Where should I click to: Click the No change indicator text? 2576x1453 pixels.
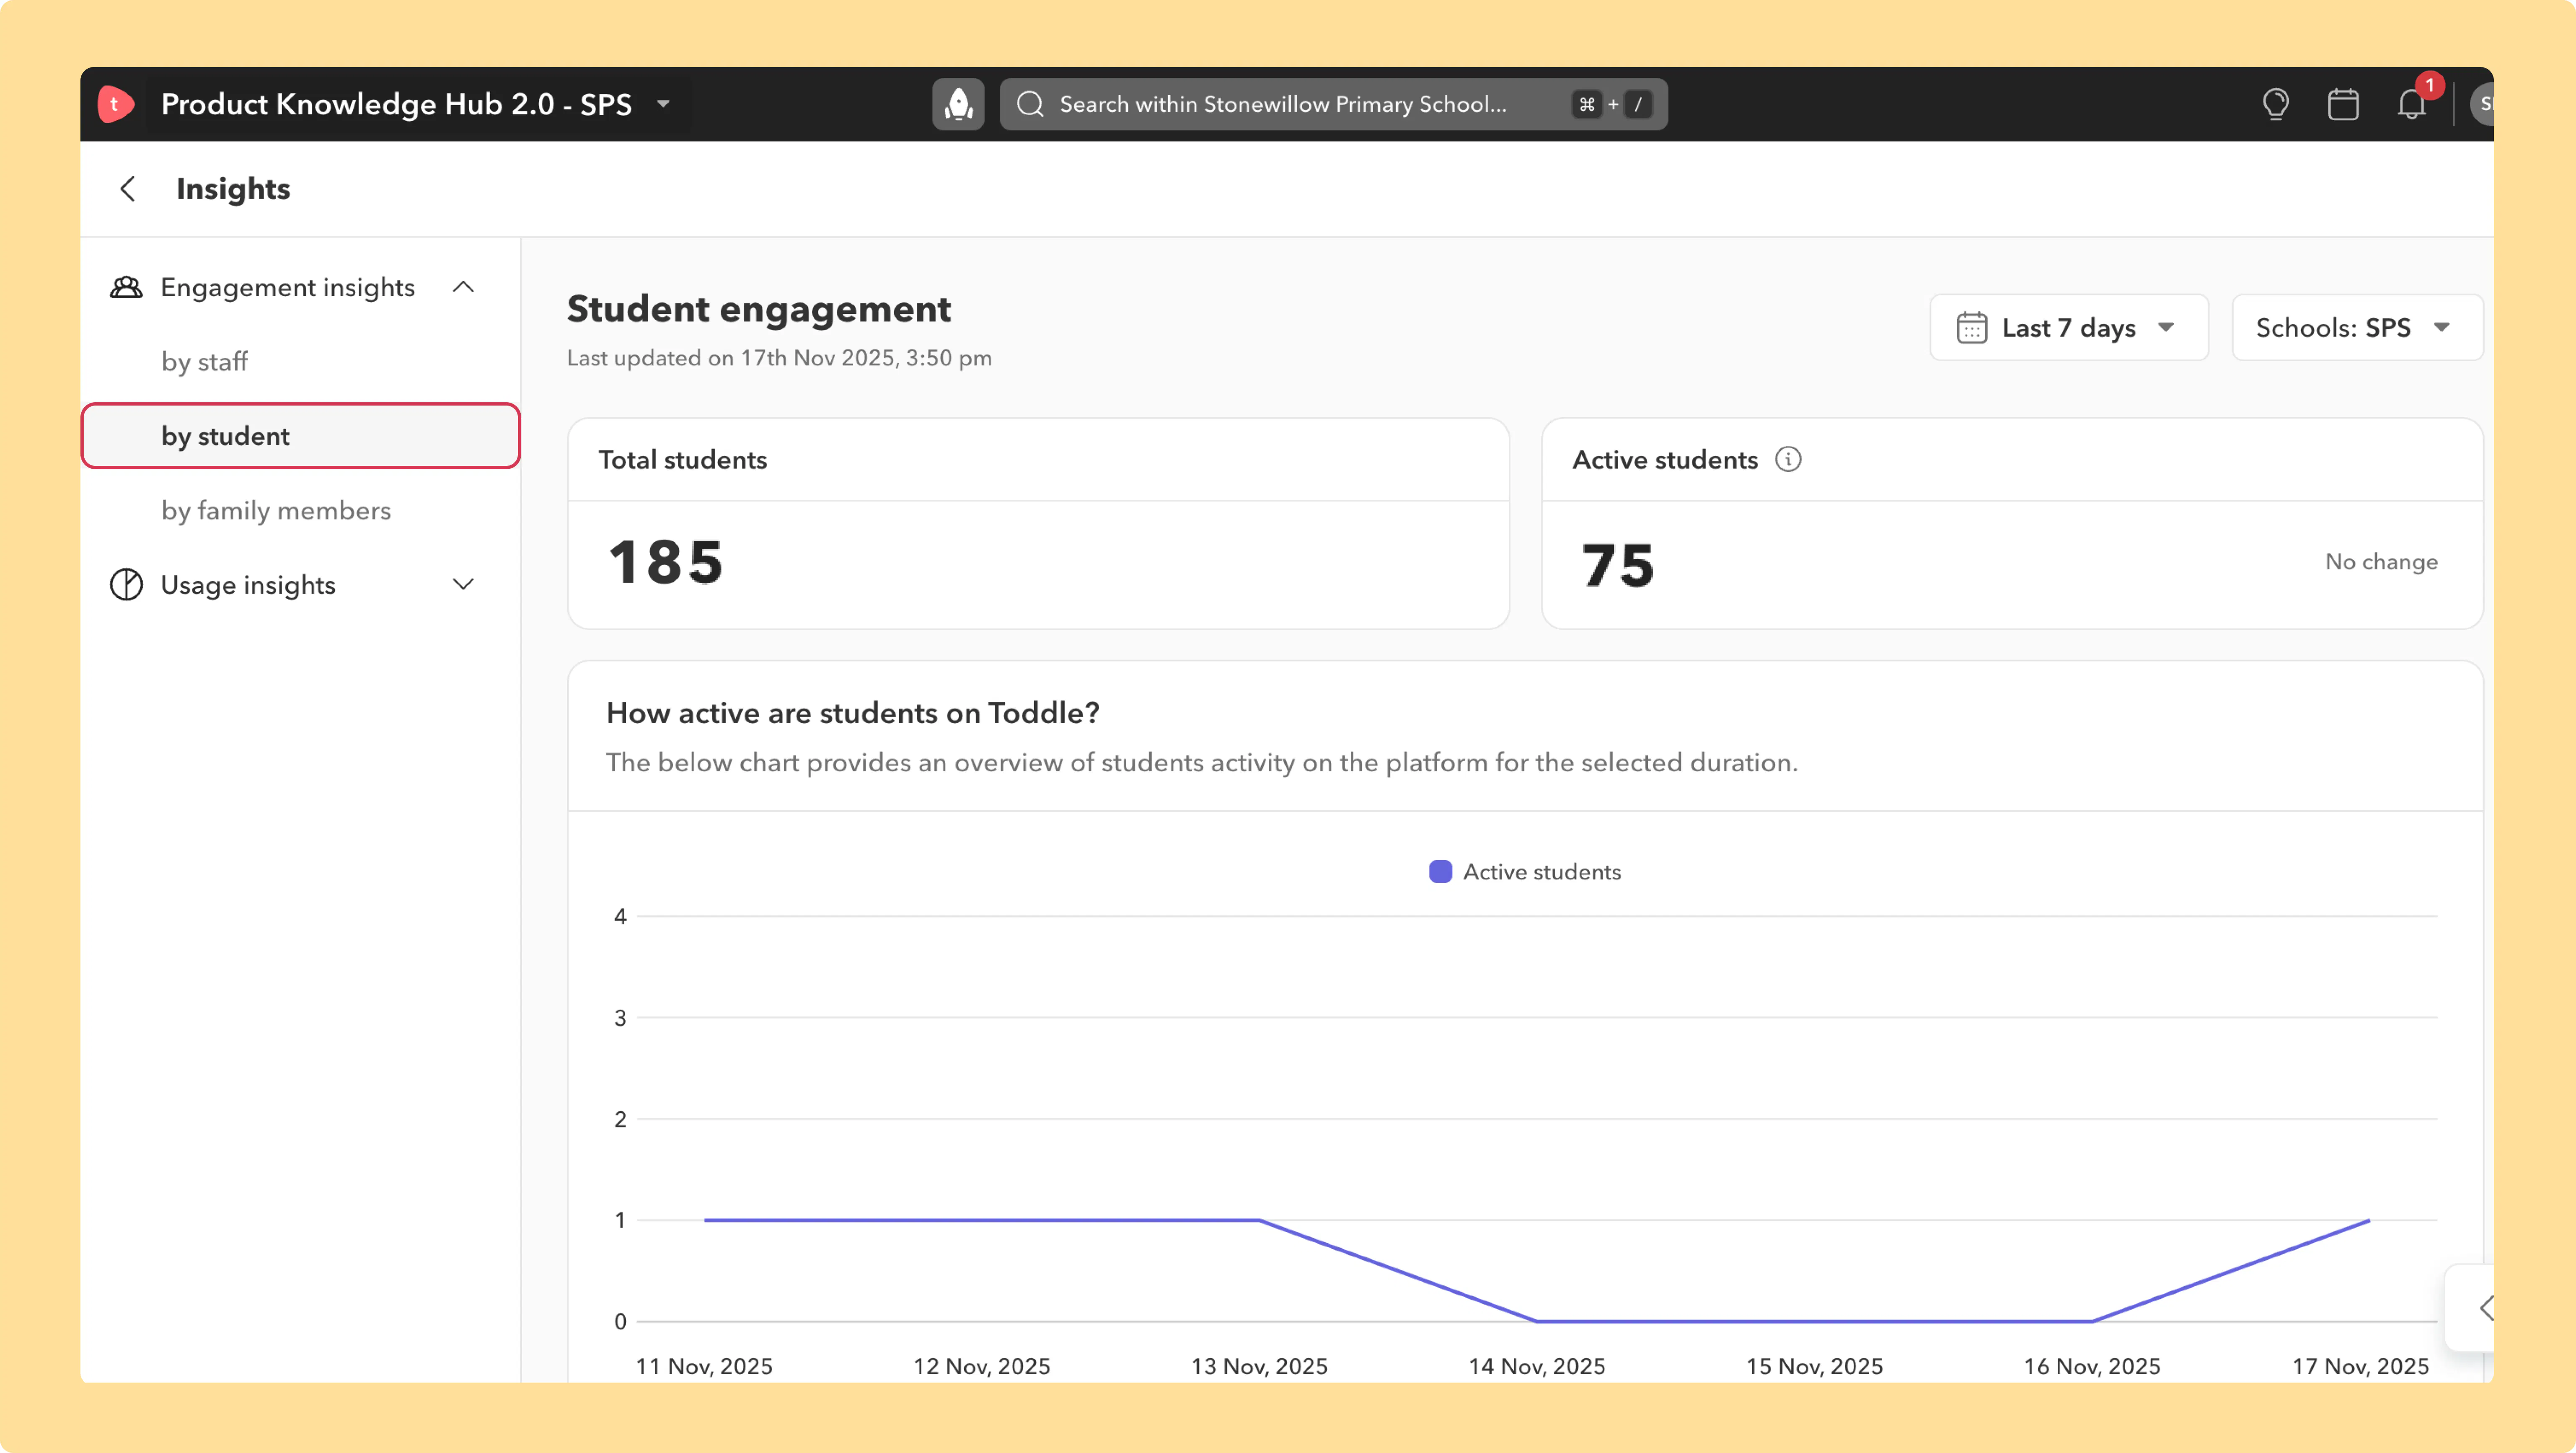pyautogui.click(x=2381, y=562)
